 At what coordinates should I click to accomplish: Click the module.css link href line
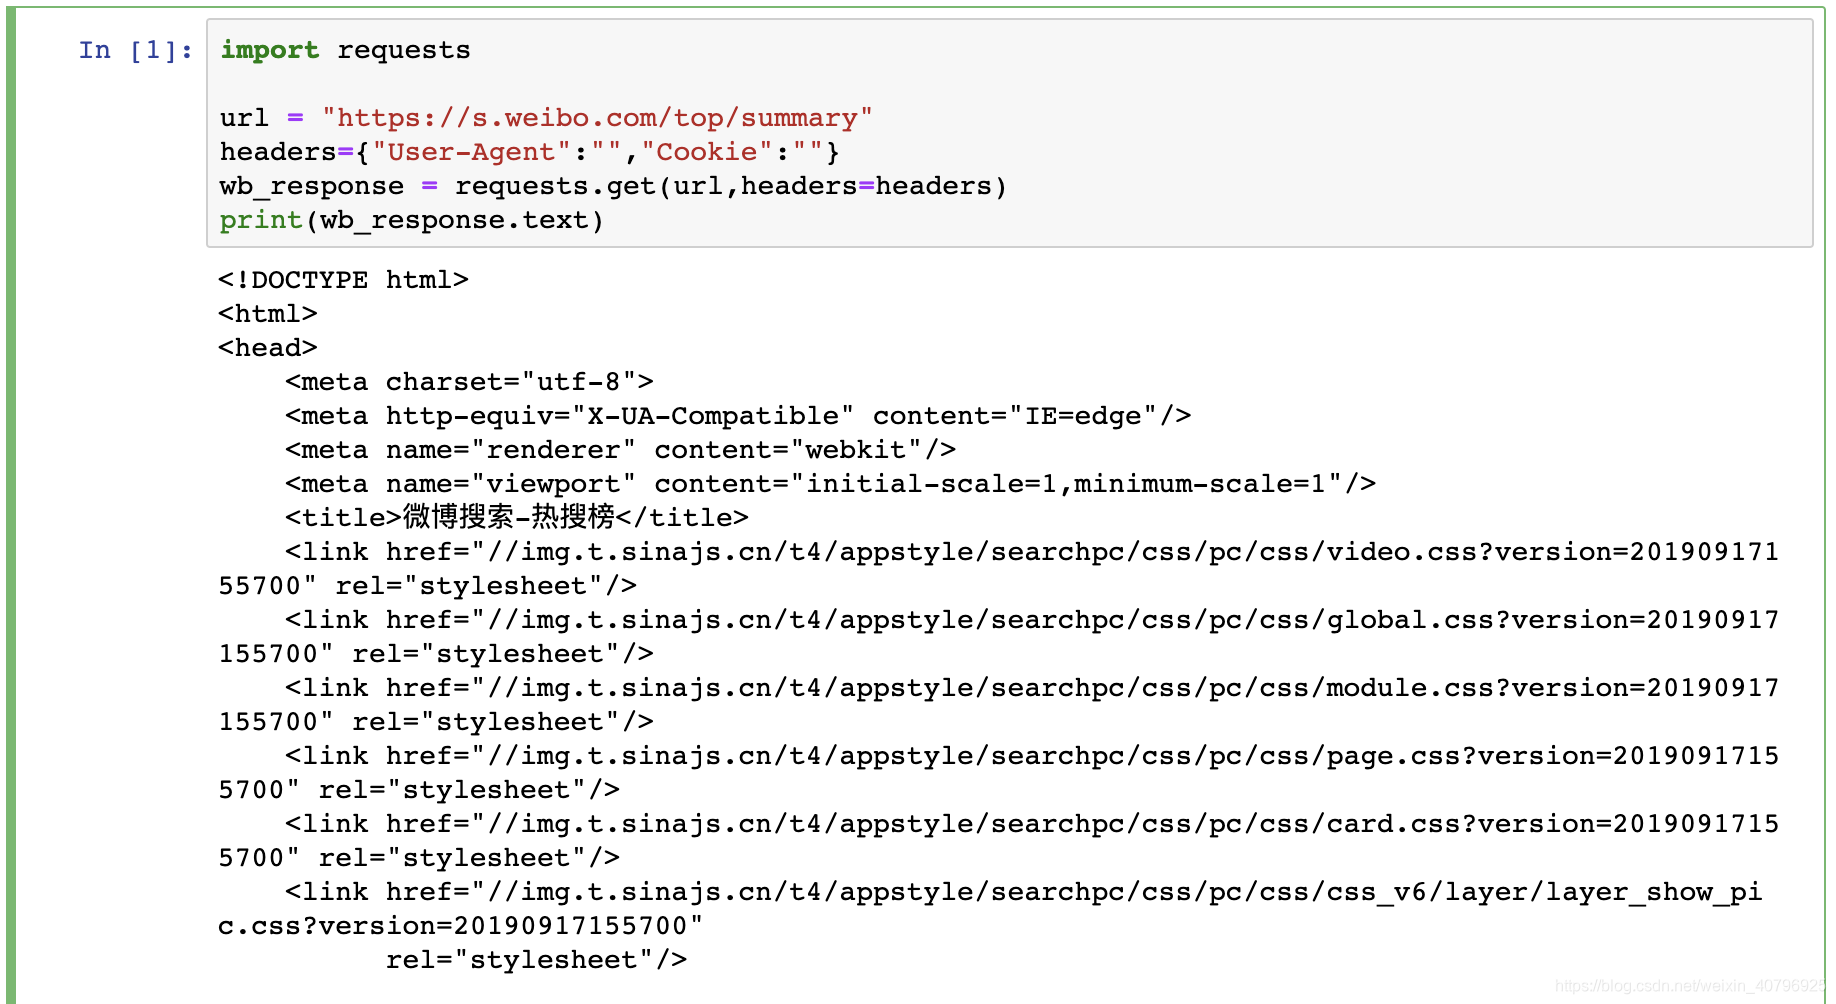(x=1032, y=688)
